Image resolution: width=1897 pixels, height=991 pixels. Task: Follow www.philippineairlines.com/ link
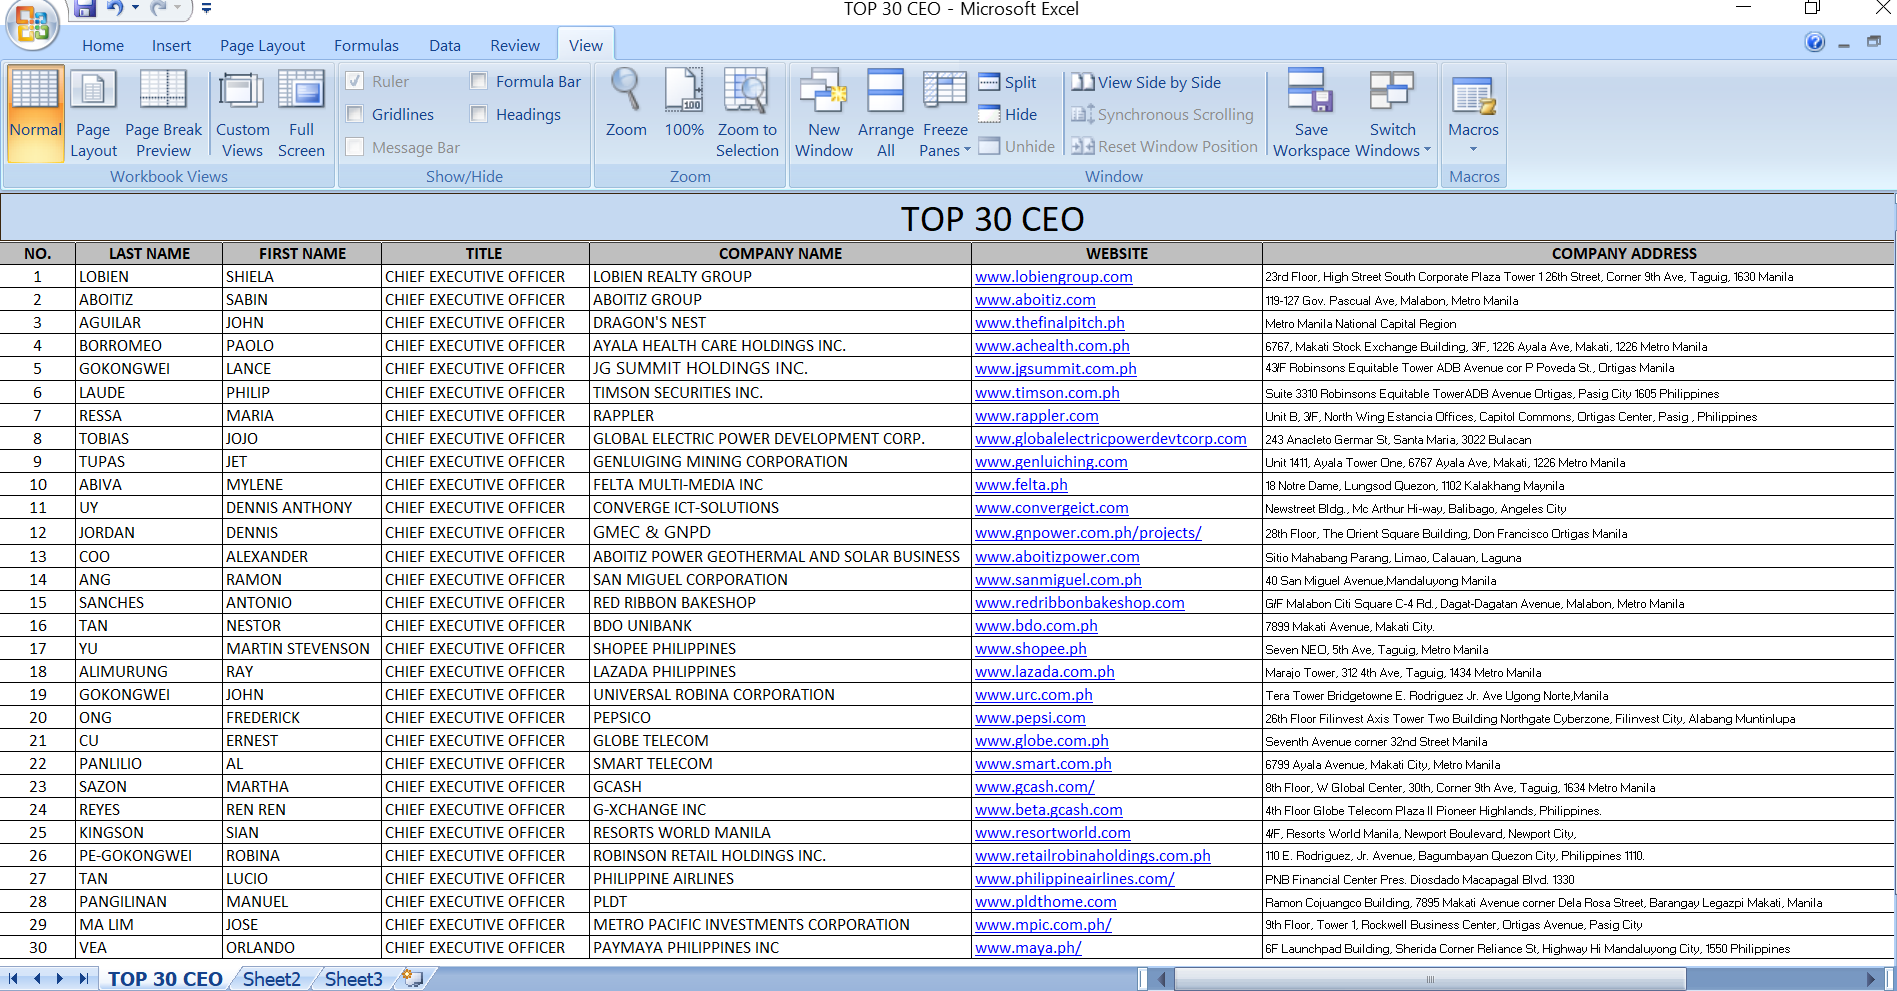tap(1075, 879)
